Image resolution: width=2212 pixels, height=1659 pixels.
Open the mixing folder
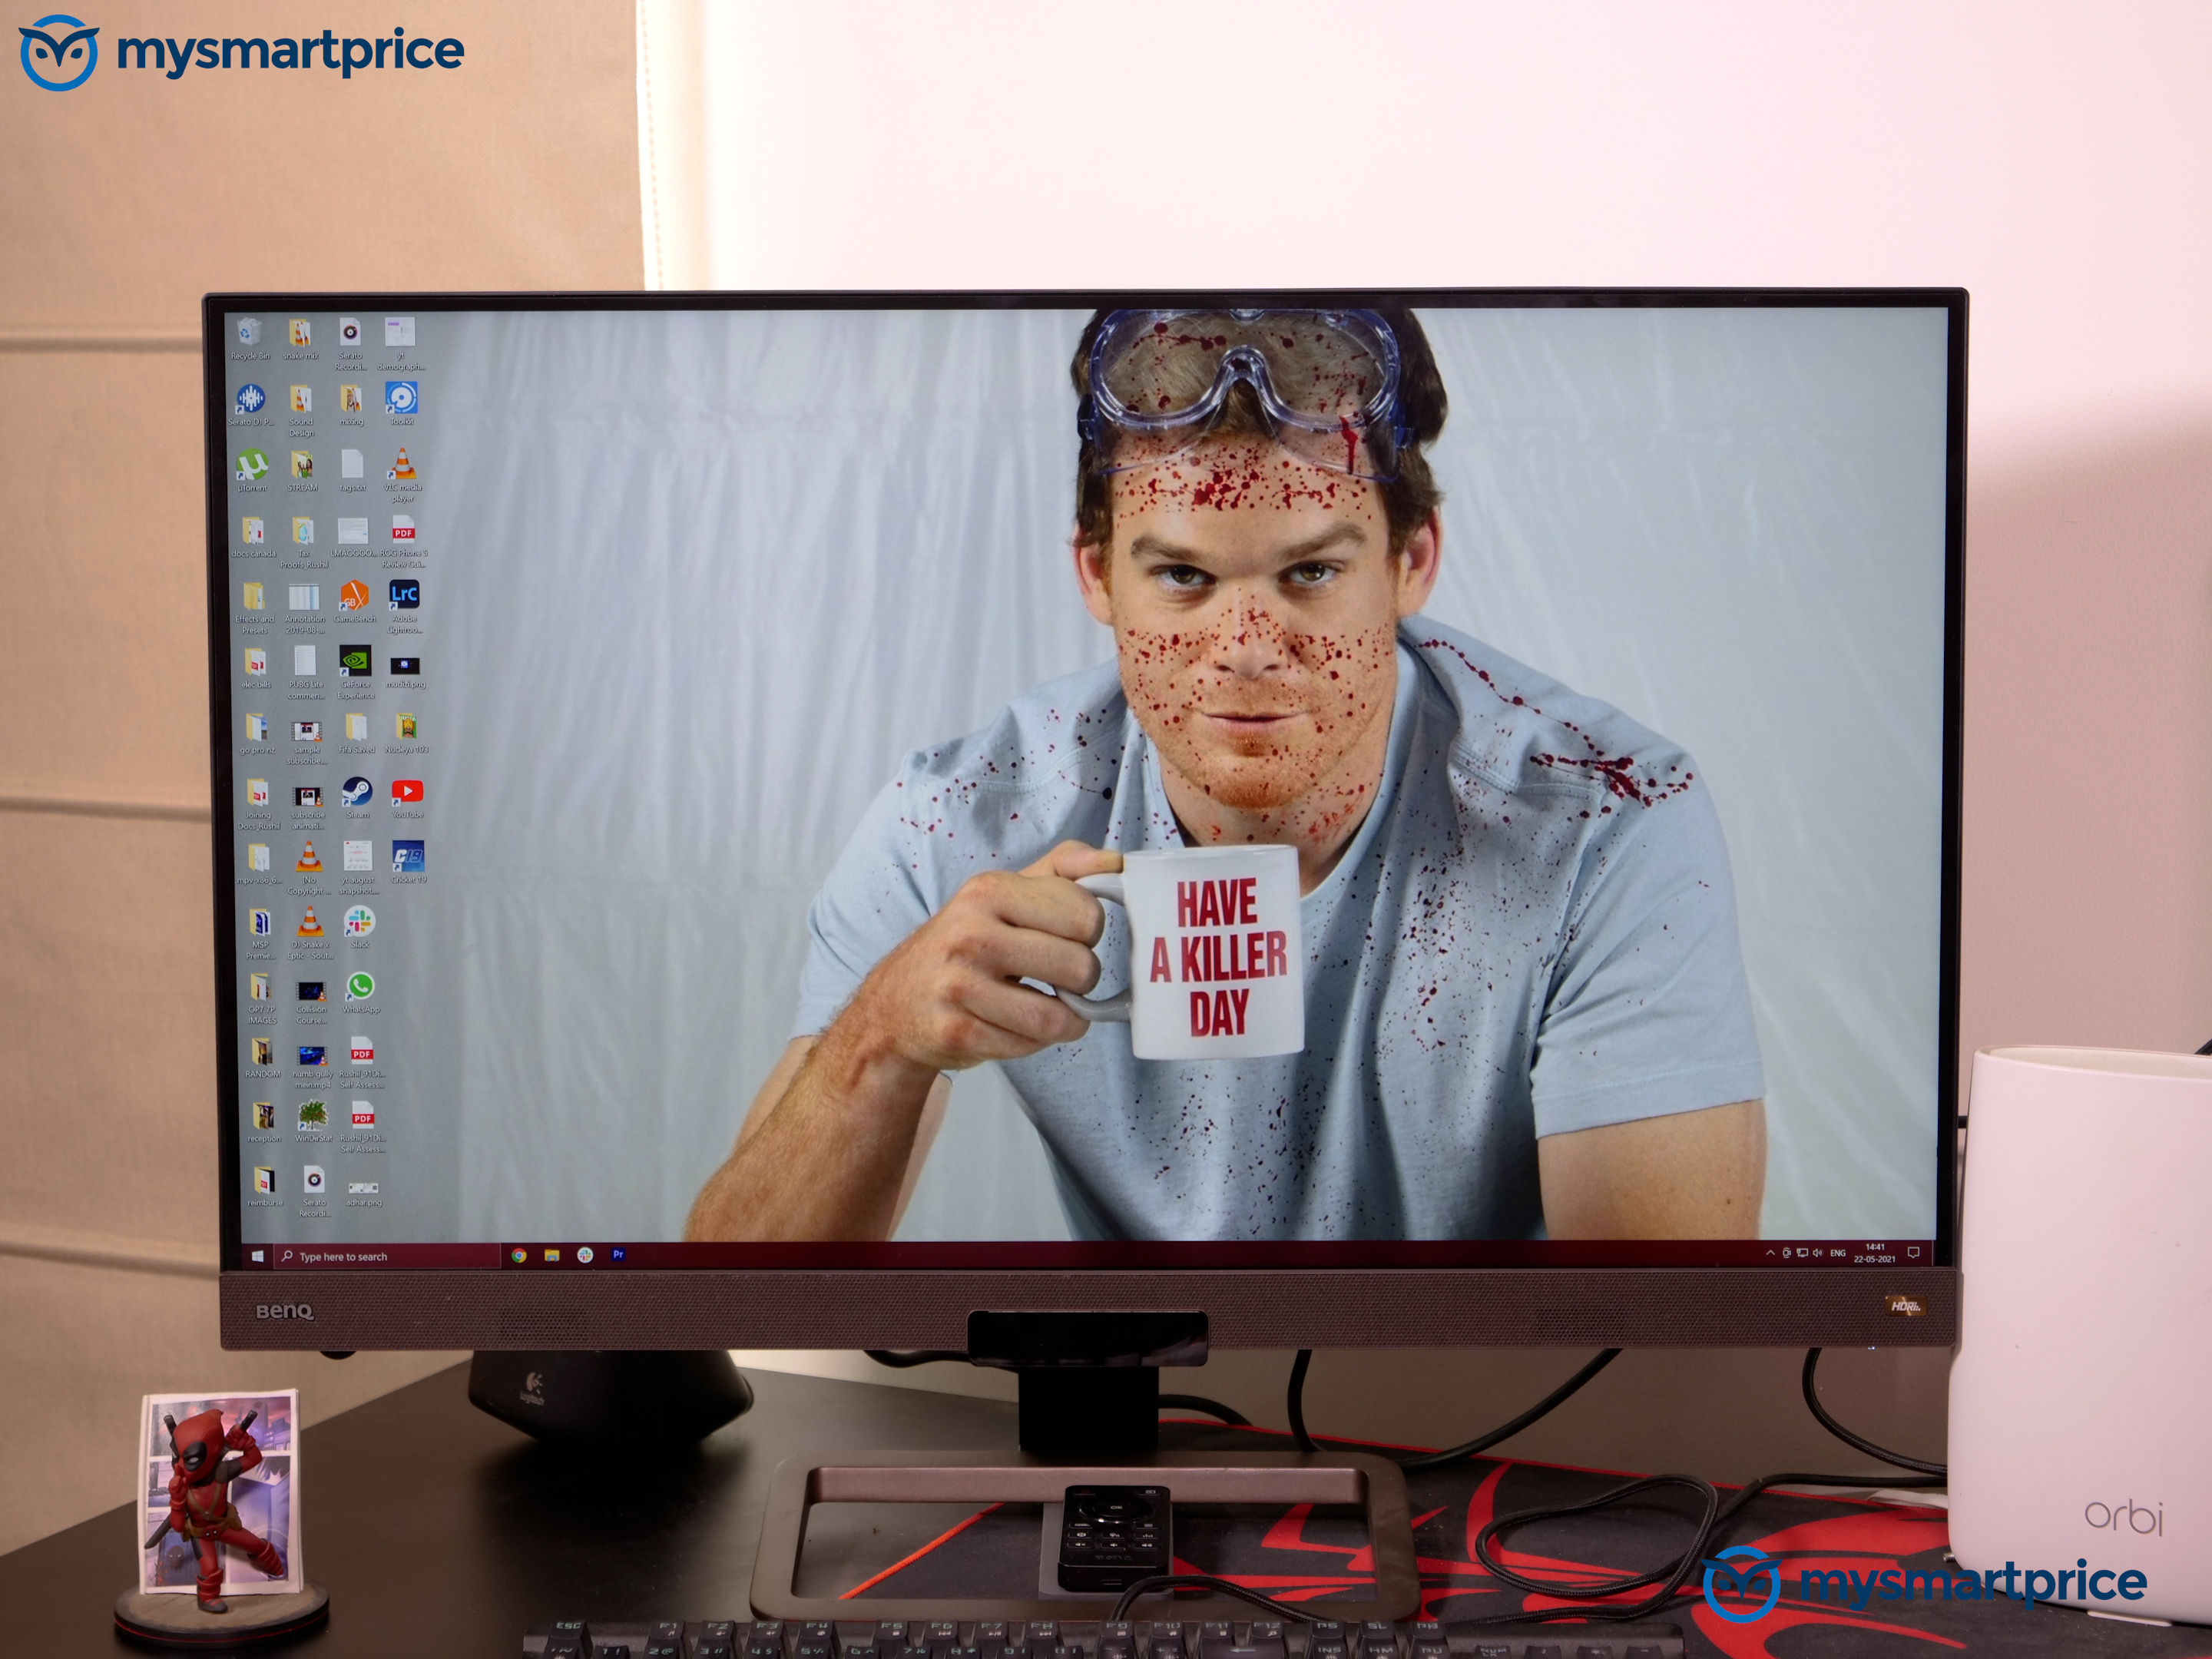click(351, 405)
